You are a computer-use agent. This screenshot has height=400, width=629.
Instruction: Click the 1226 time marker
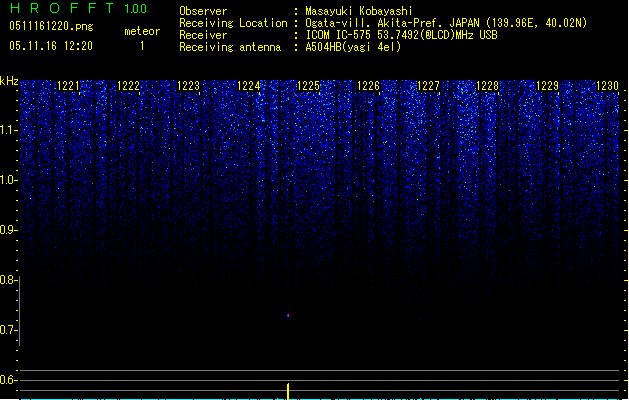click(x=368, y=85)
